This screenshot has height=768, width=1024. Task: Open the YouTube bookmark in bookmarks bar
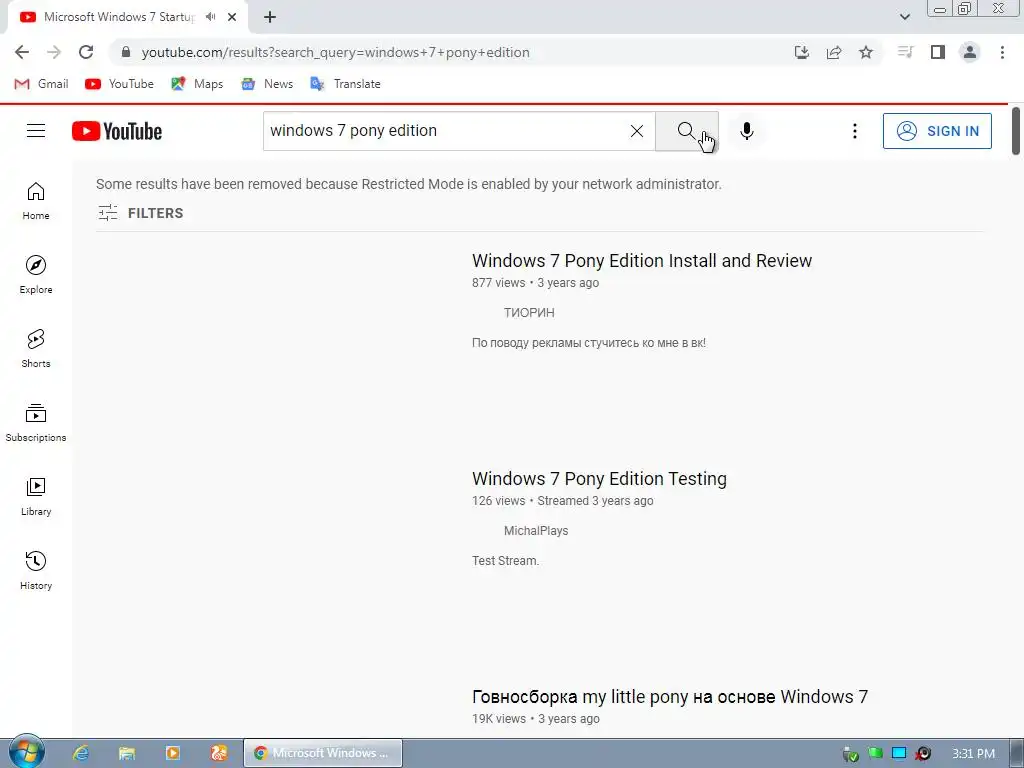[120, 84]
